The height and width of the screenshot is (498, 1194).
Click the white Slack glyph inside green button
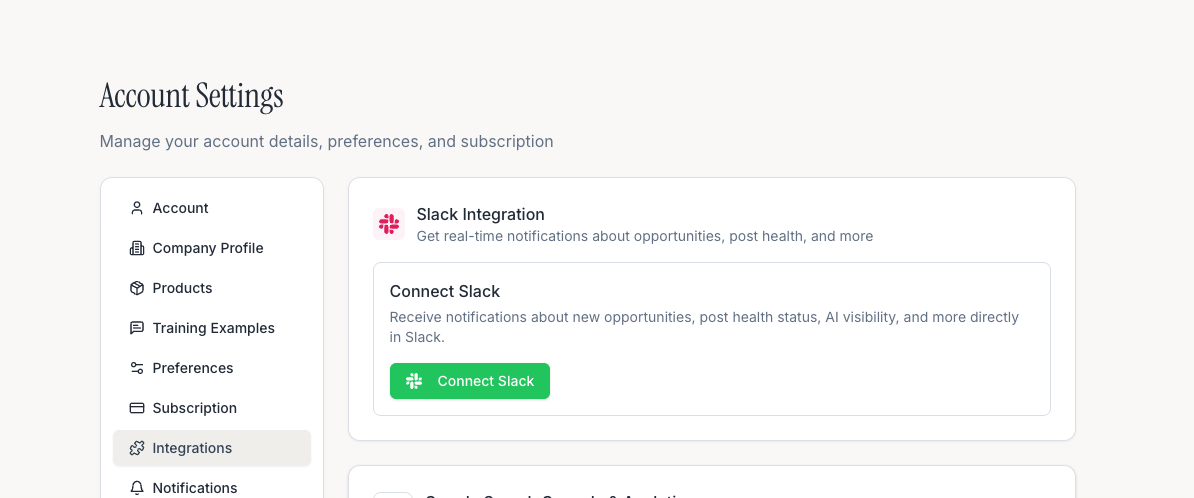click(414, 381)
